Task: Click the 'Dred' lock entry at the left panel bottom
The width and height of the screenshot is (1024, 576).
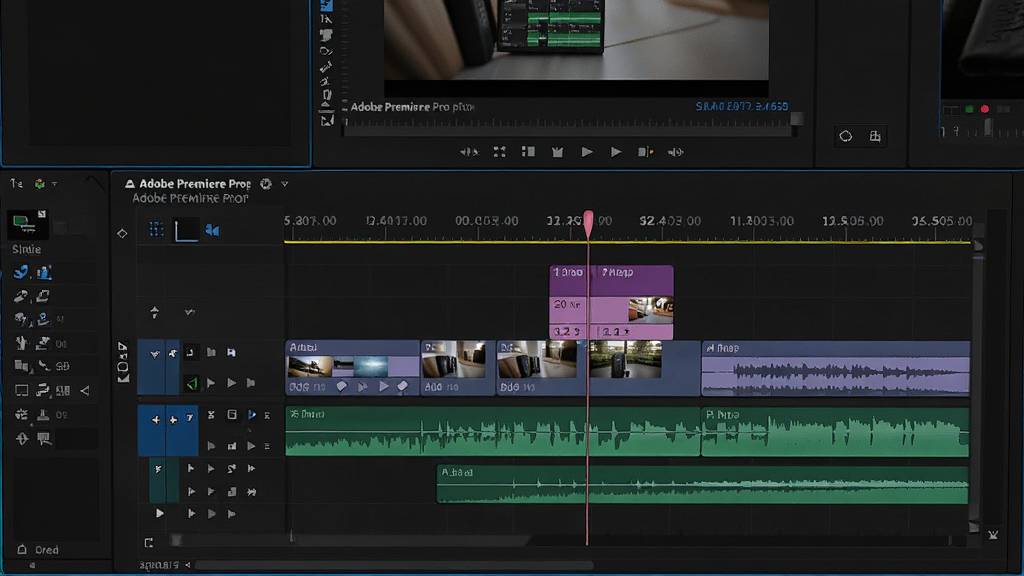Action: 38,550
